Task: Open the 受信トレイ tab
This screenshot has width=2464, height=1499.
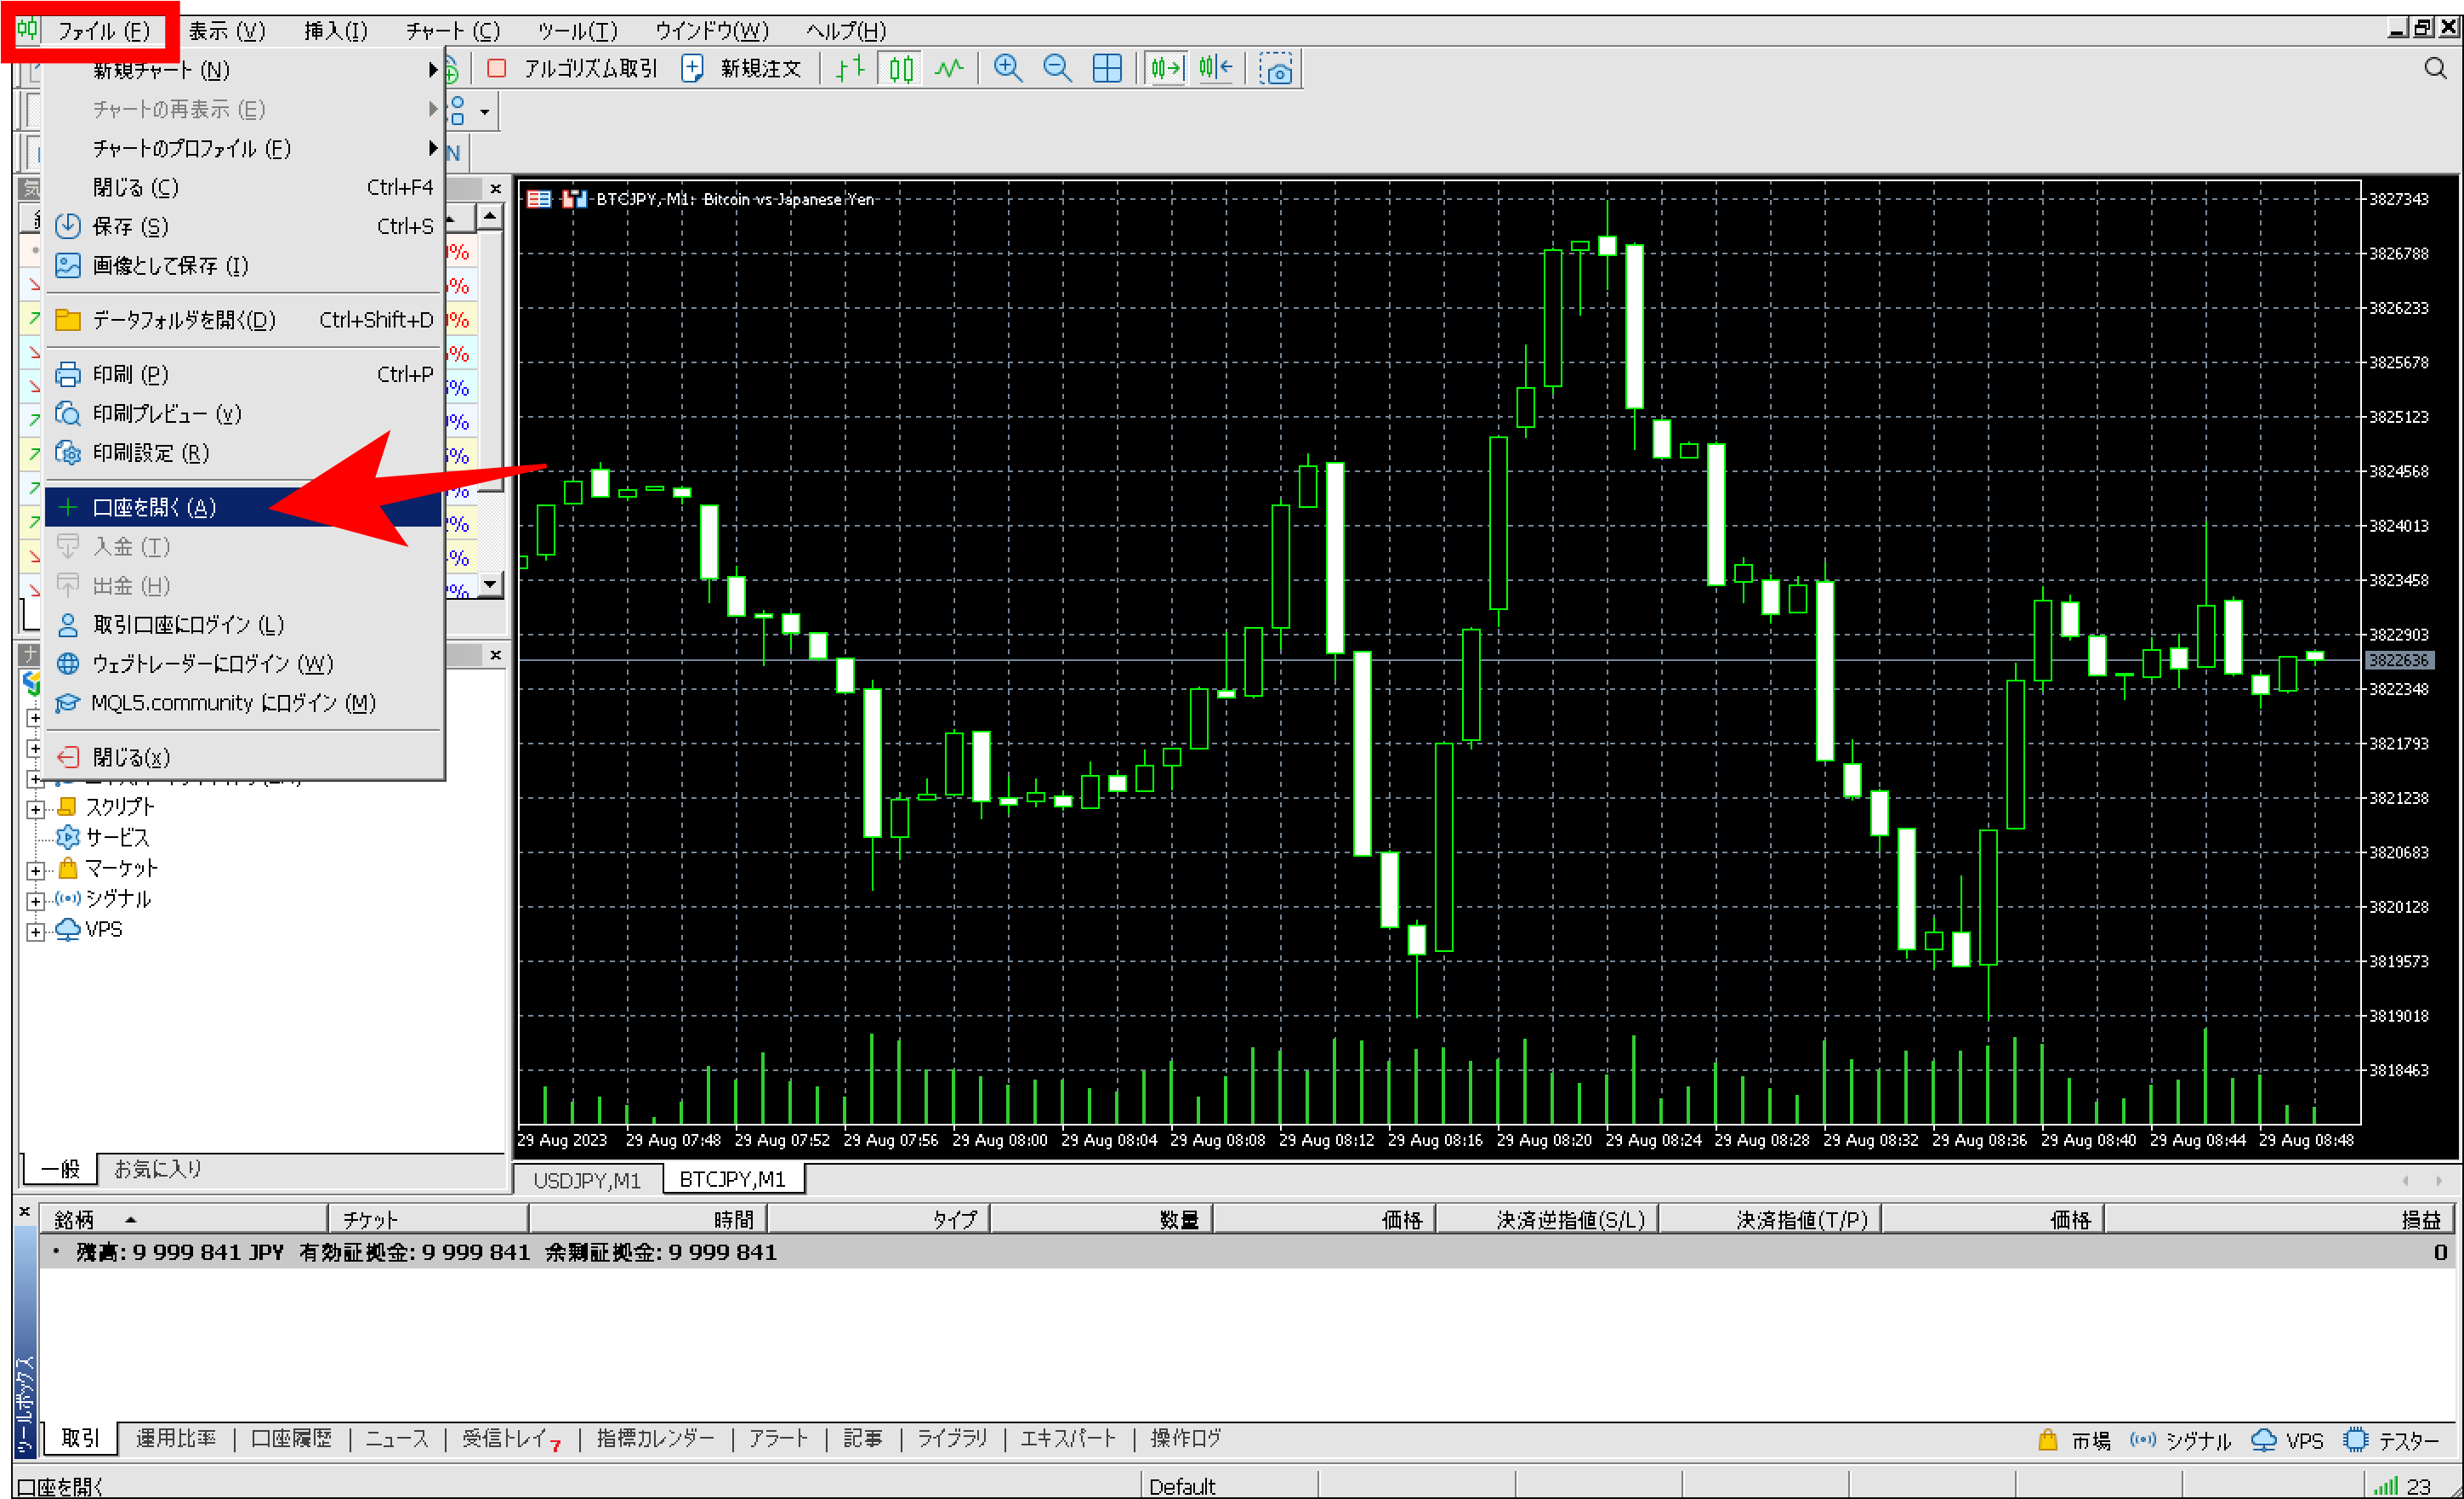Action: click(512, 1438)
